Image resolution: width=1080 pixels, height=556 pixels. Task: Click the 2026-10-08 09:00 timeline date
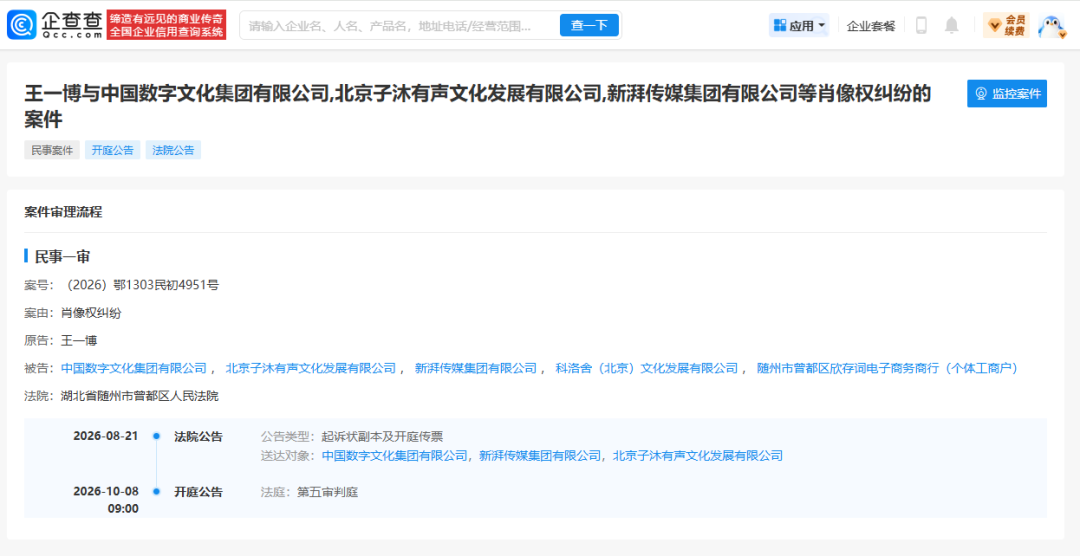click(105, 500)
